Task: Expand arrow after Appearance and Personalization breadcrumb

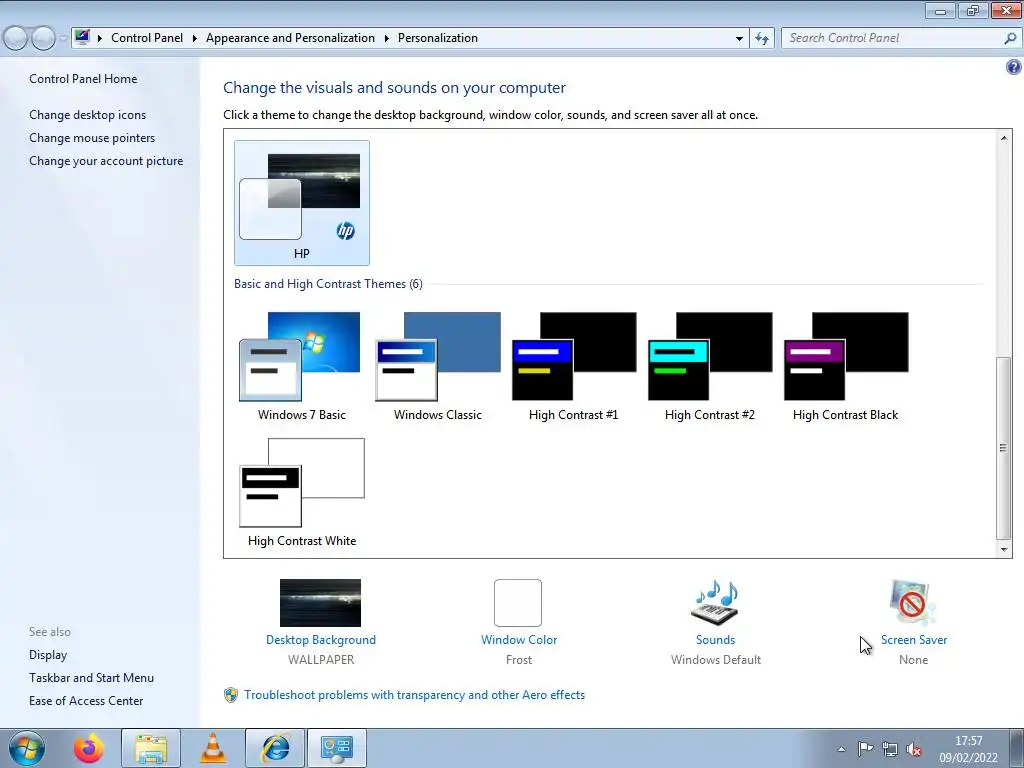Action: 387,39
